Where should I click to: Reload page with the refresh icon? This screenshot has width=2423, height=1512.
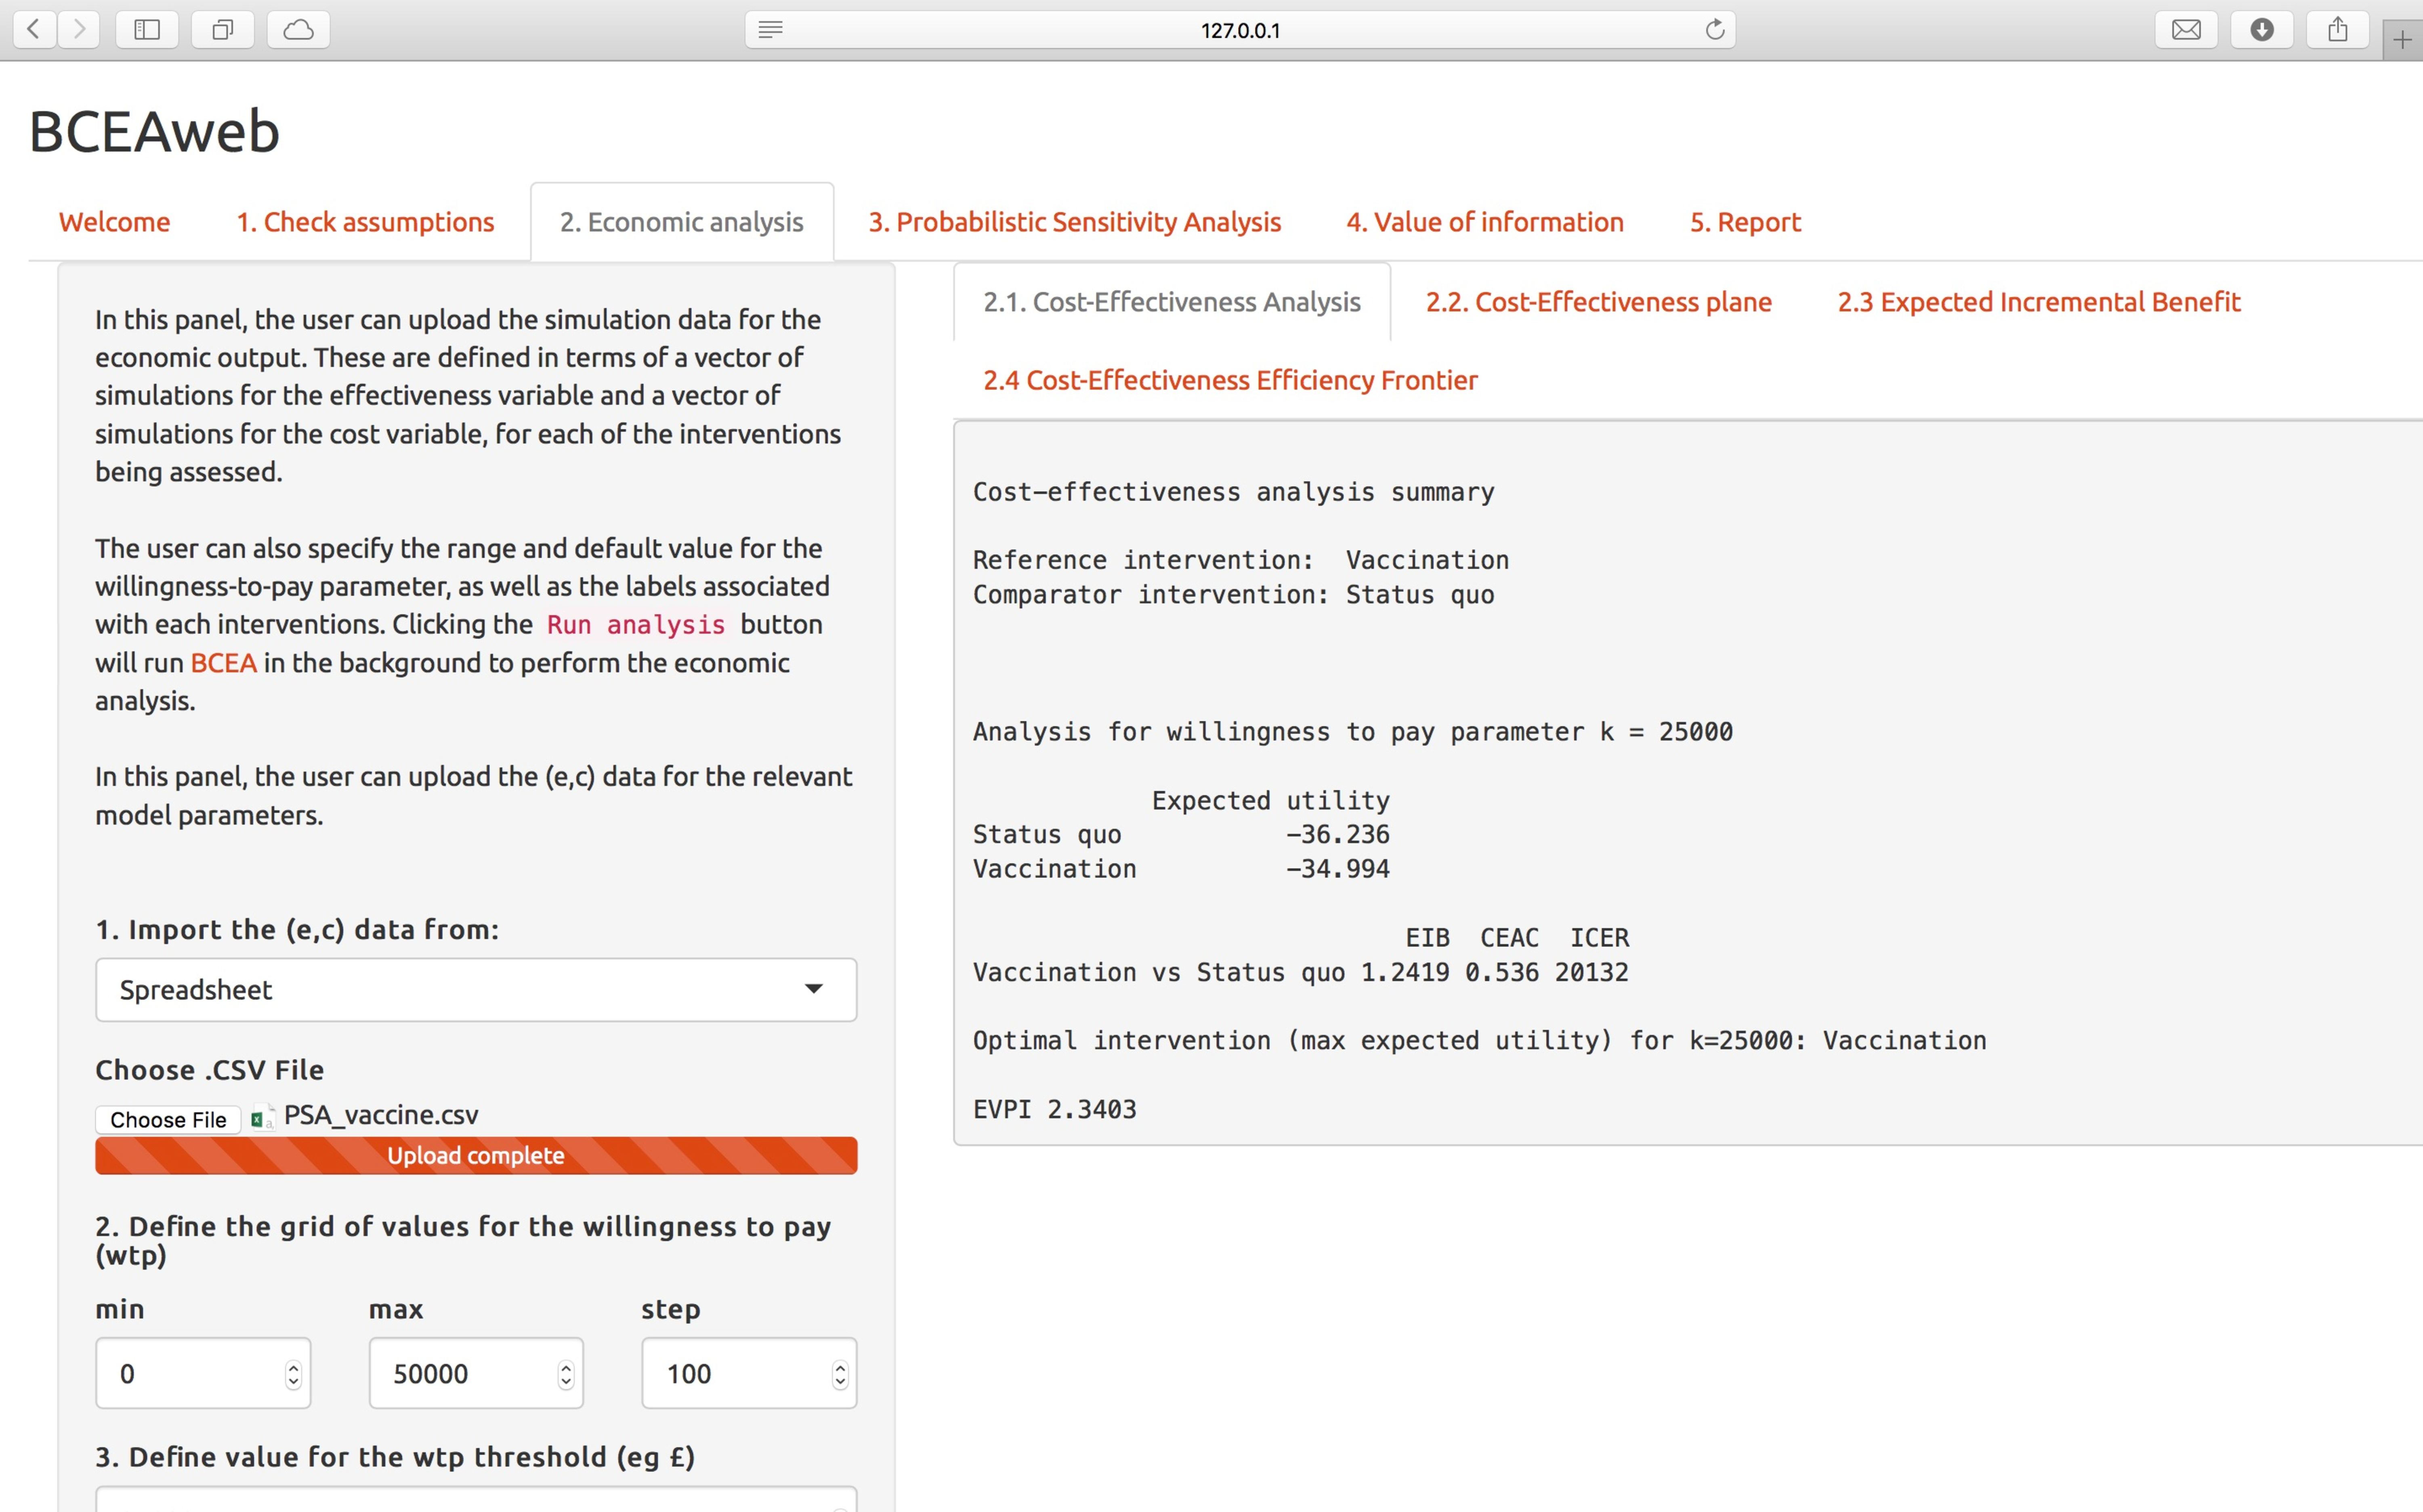[1714, 29]
